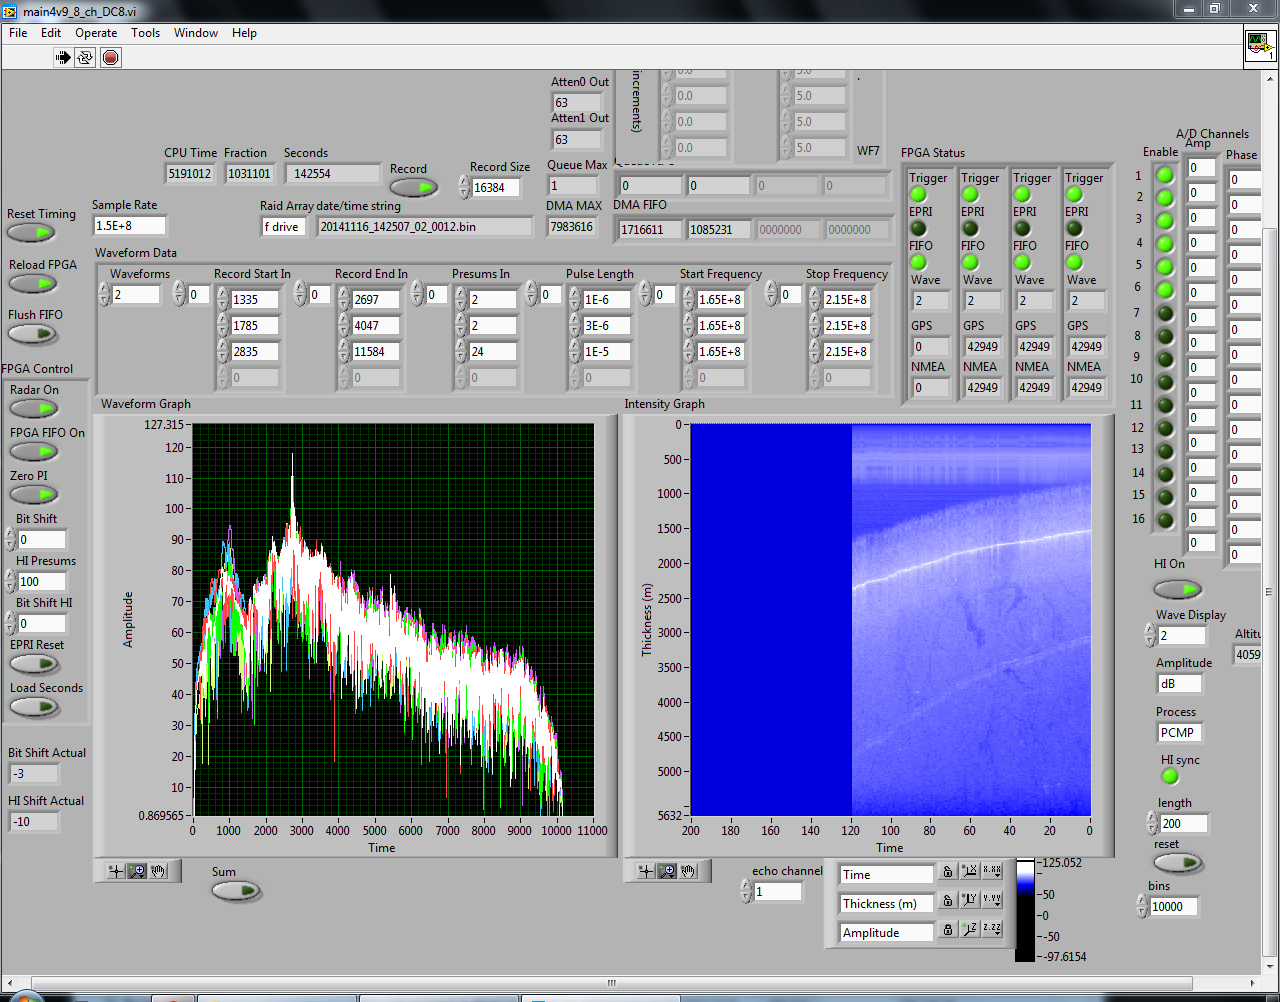
Task: Click the Abort Execution stop icon
Action: (x=111, y=57)
